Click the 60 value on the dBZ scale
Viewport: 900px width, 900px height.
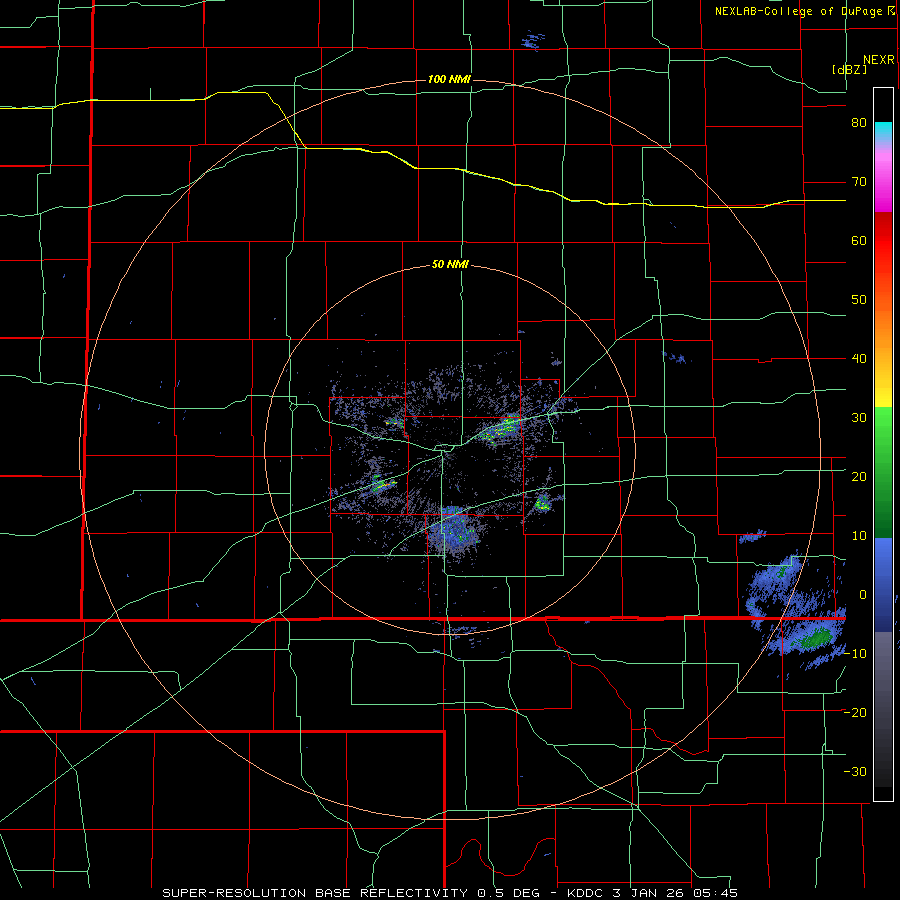pos(859,240)
